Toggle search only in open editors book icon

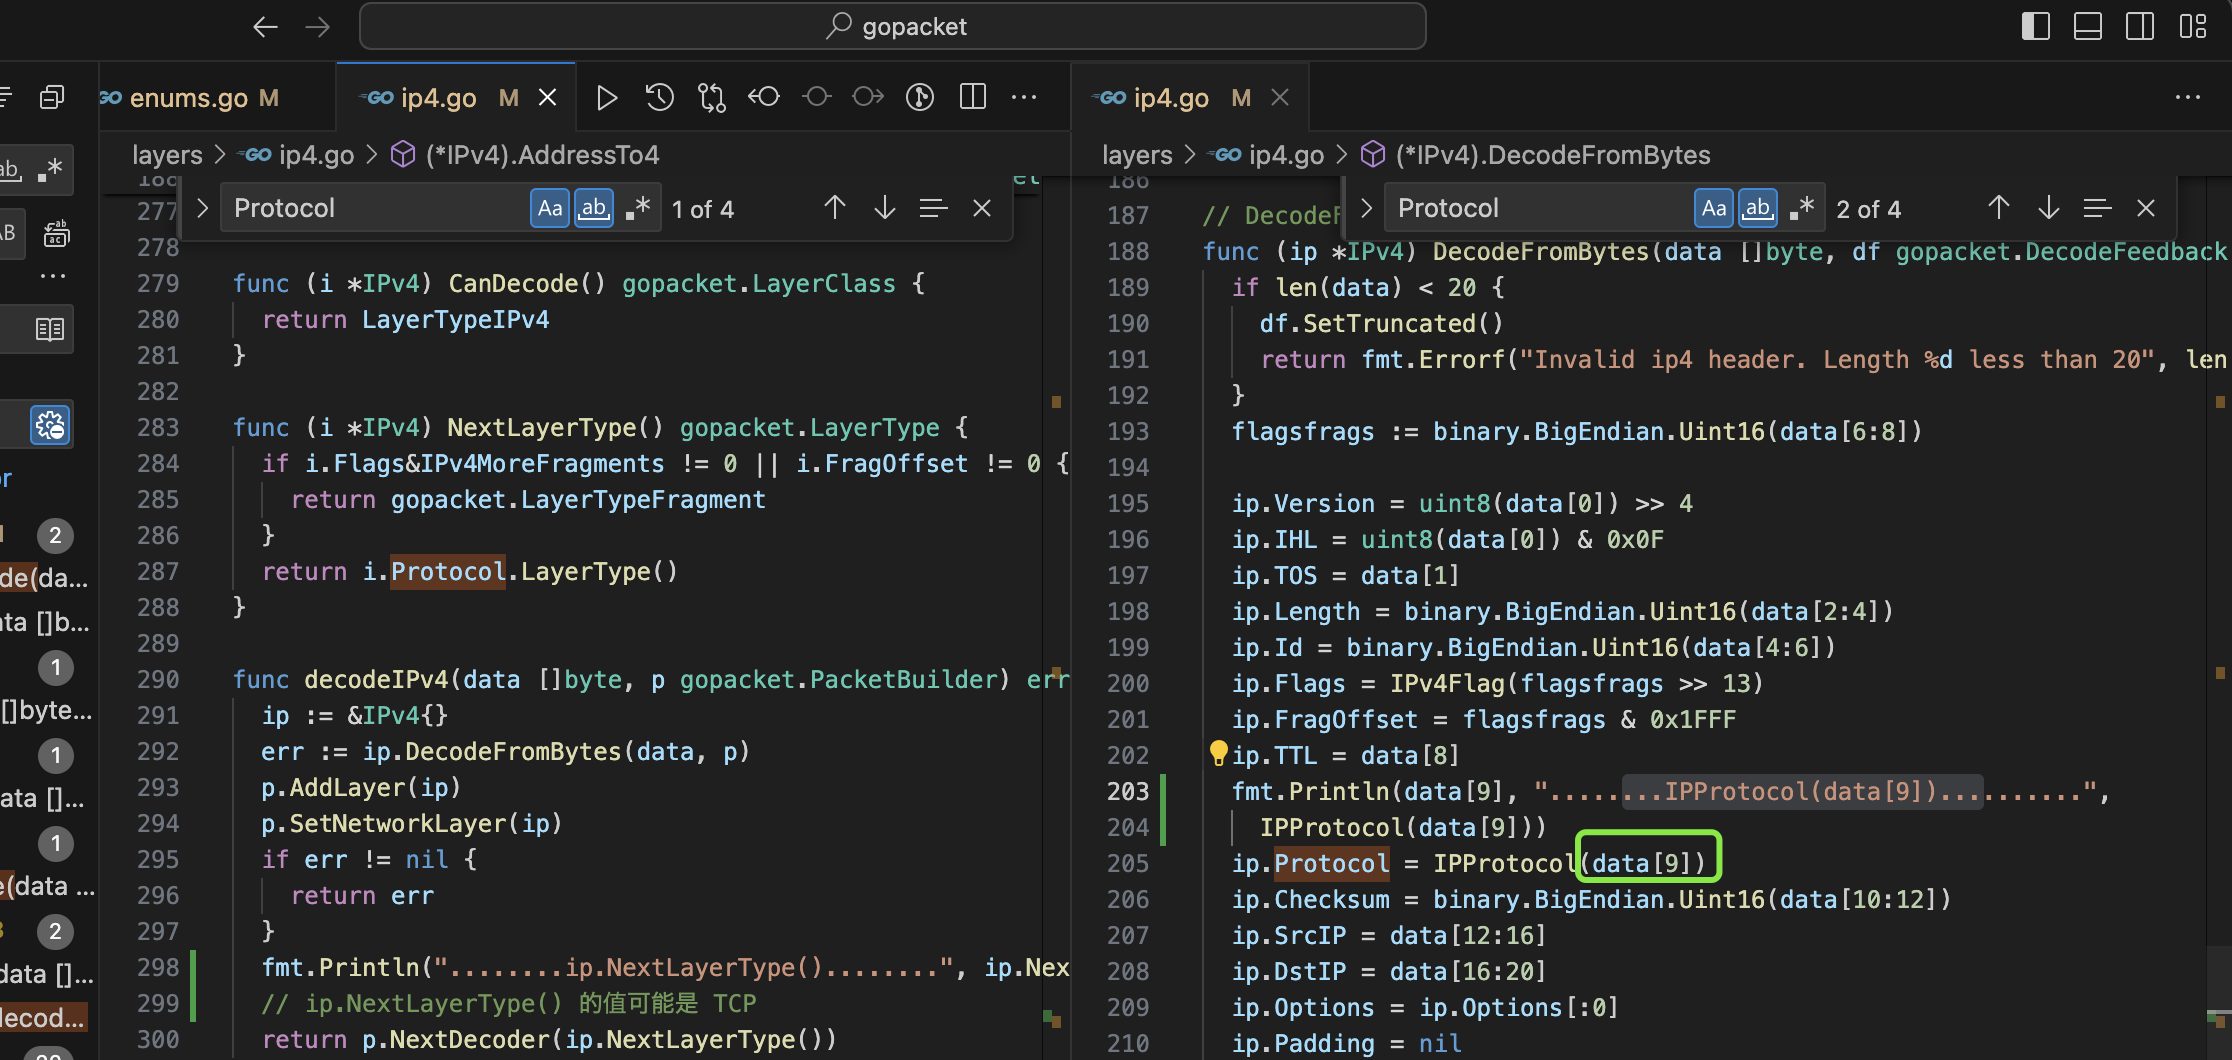tap(50, 329)
